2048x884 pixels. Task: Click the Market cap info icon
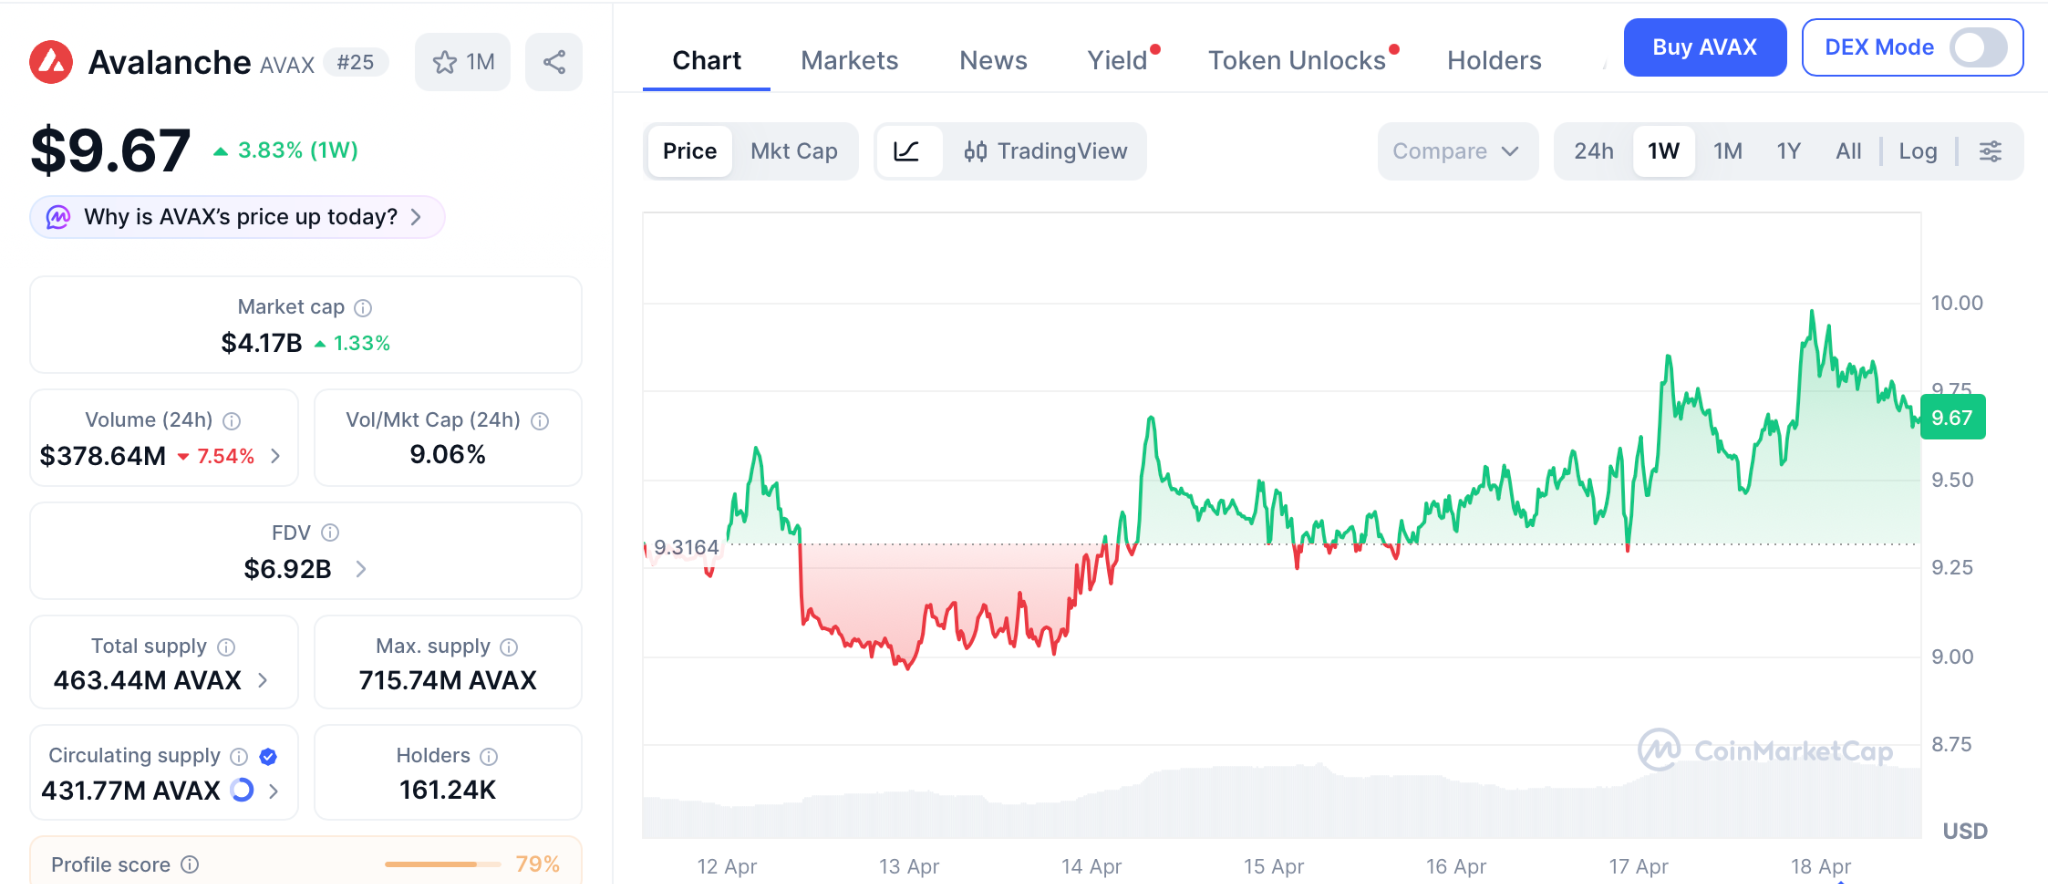(x=363, y=308)
